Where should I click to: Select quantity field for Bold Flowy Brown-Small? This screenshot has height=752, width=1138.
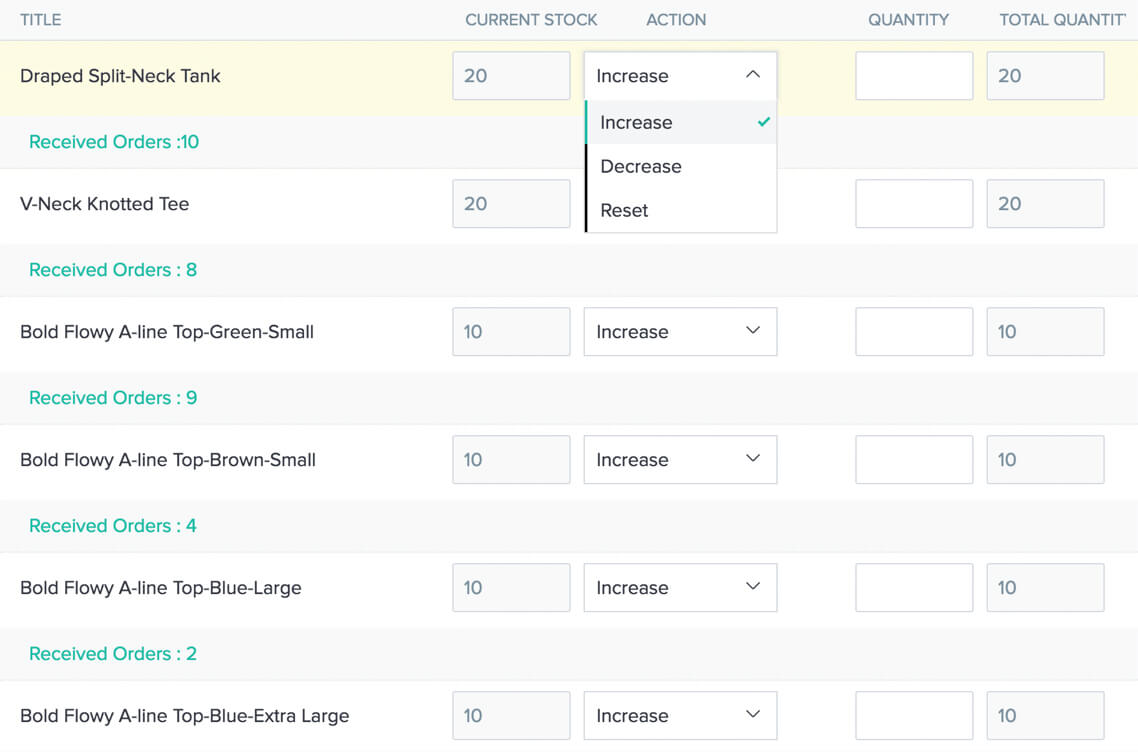[914, 460]
